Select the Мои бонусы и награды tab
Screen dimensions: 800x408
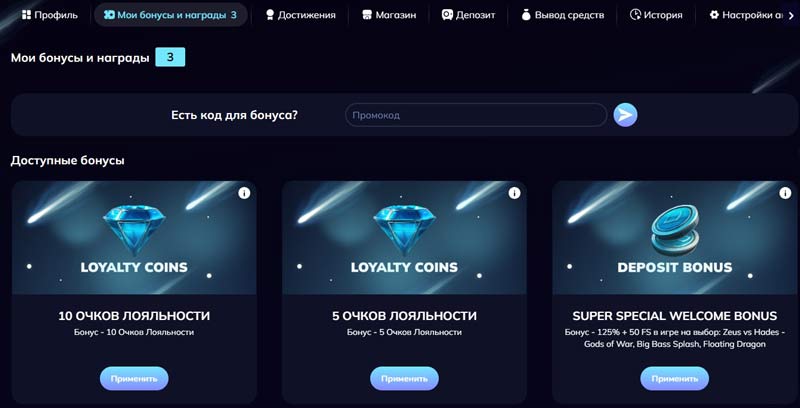170,15
